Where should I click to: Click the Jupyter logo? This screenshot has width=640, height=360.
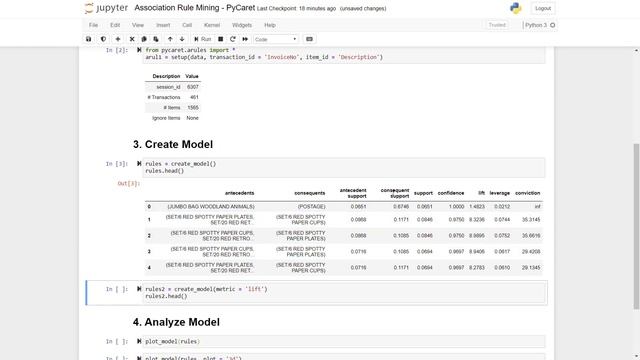click(x=106, y=8)
